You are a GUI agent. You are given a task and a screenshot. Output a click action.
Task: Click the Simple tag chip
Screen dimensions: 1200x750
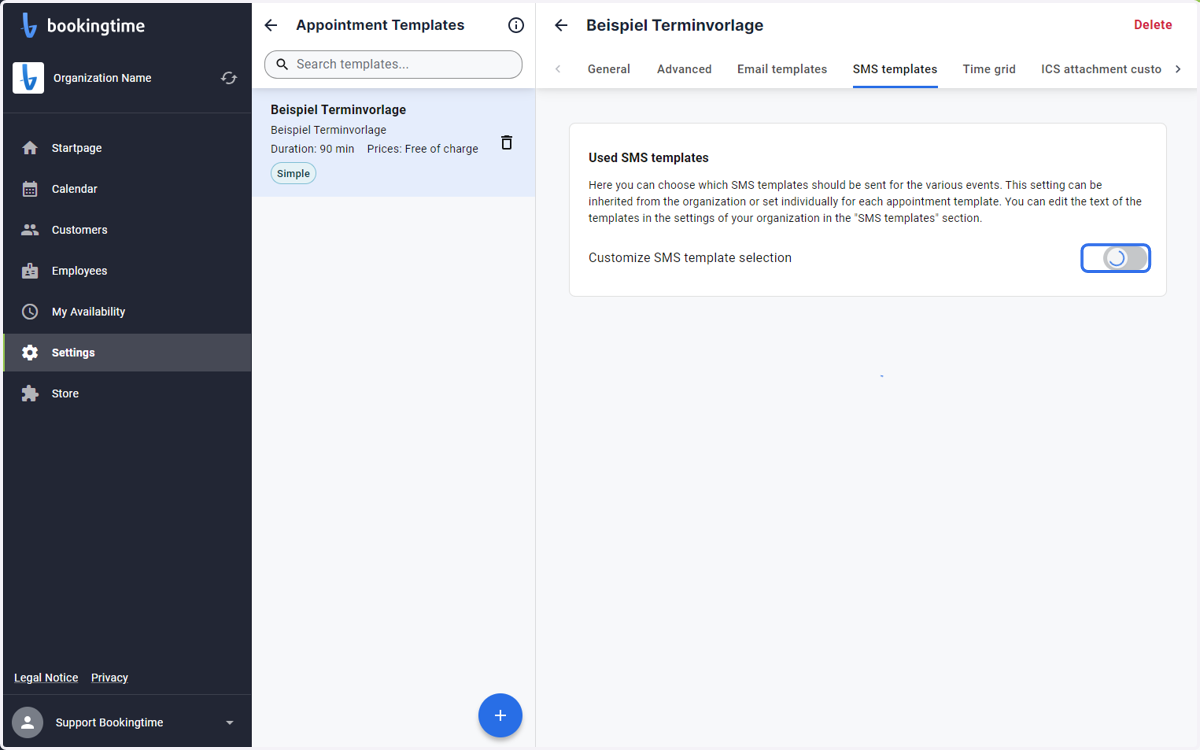[x=293, y=173]
